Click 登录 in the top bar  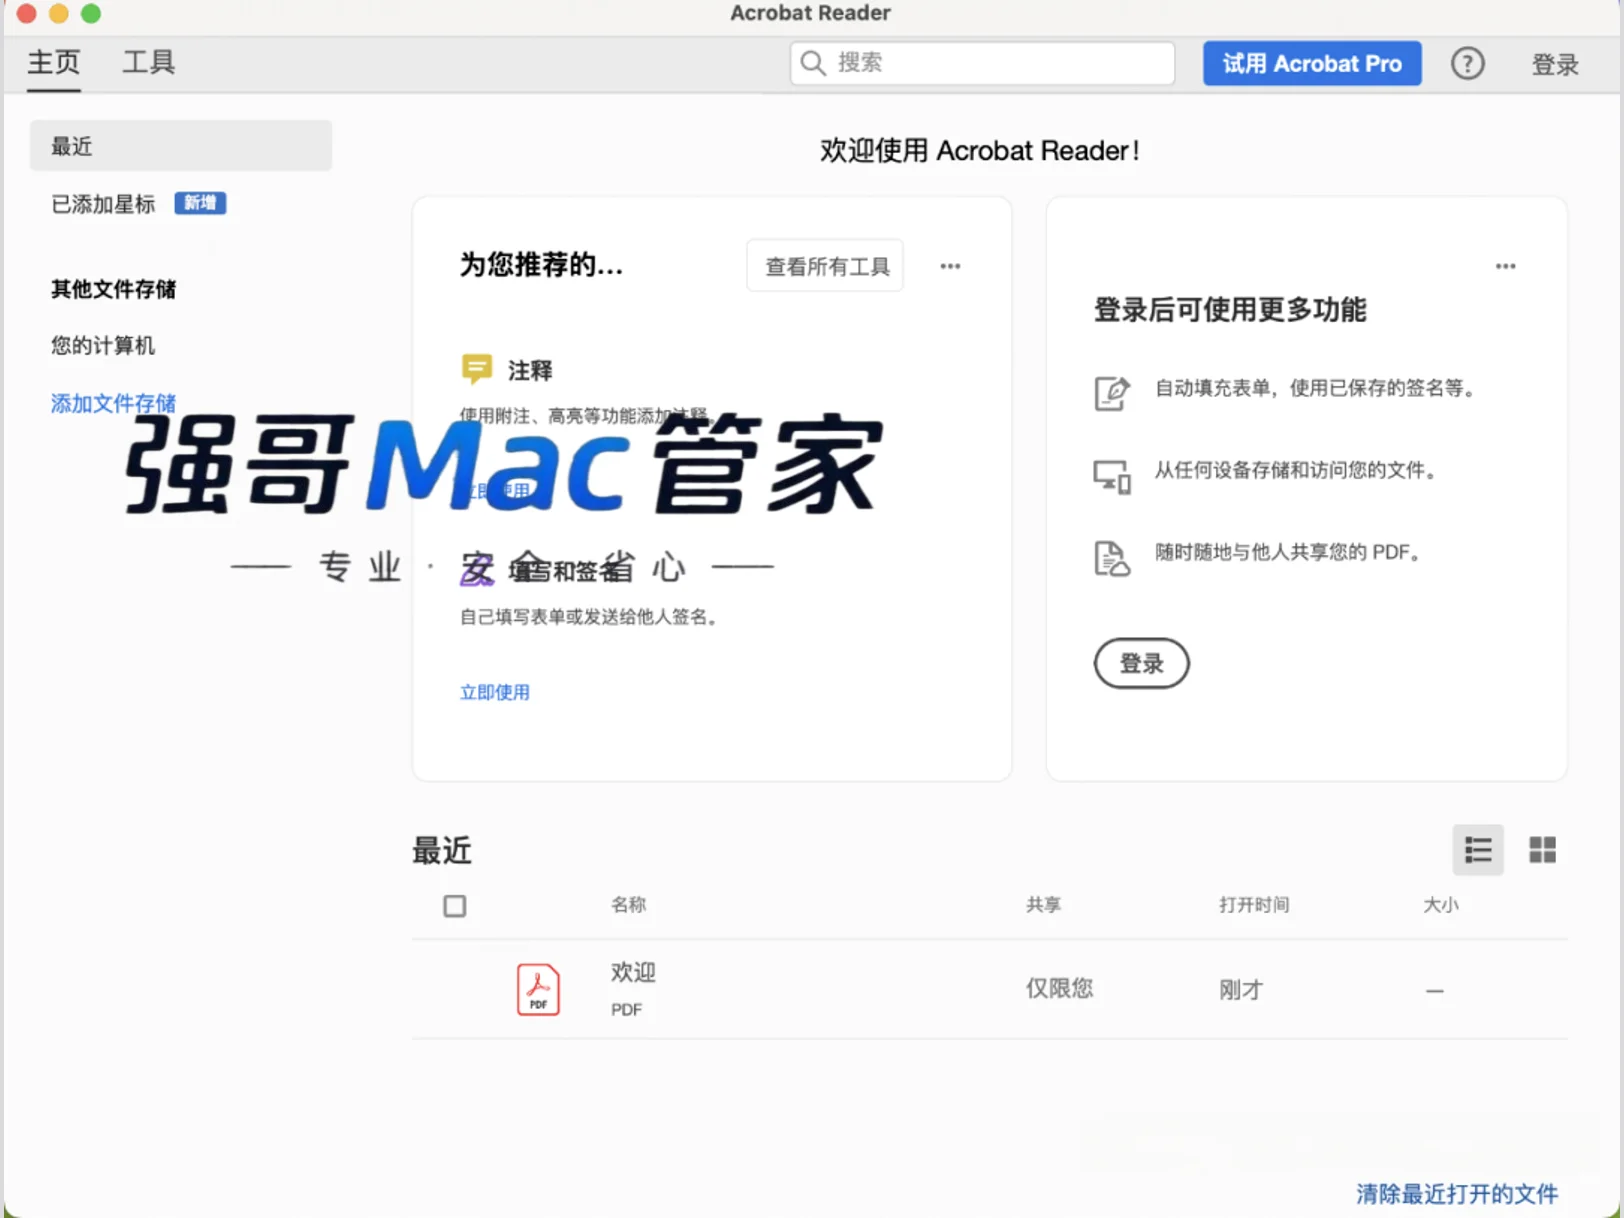1555,65
